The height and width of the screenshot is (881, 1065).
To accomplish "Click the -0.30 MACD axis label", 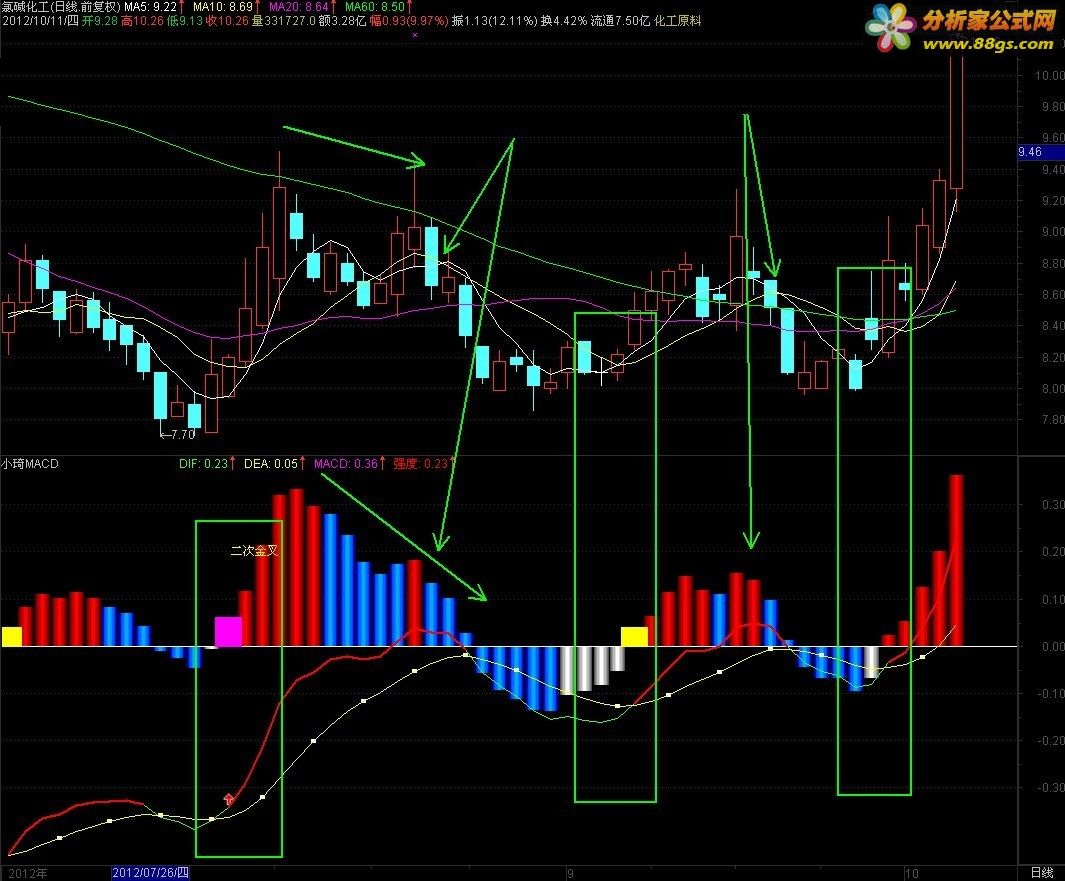I will [x=1050, y=787].
